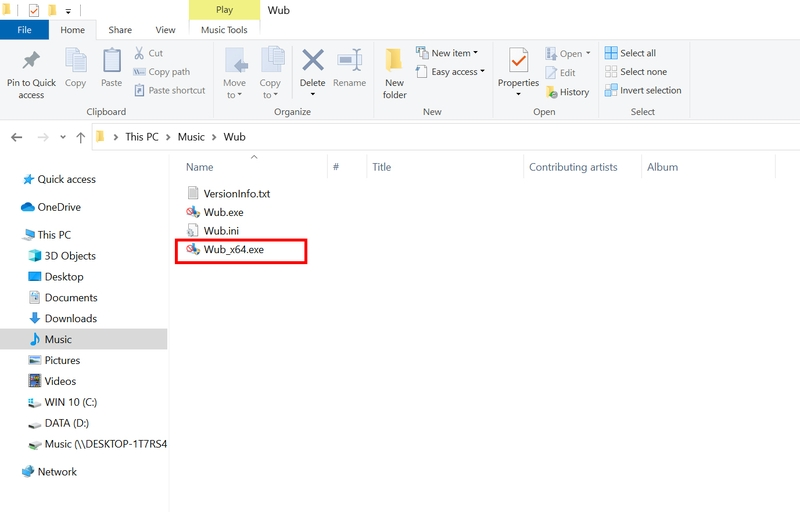
Task: Sort by Contributing artists column
Action: point(573,167)
